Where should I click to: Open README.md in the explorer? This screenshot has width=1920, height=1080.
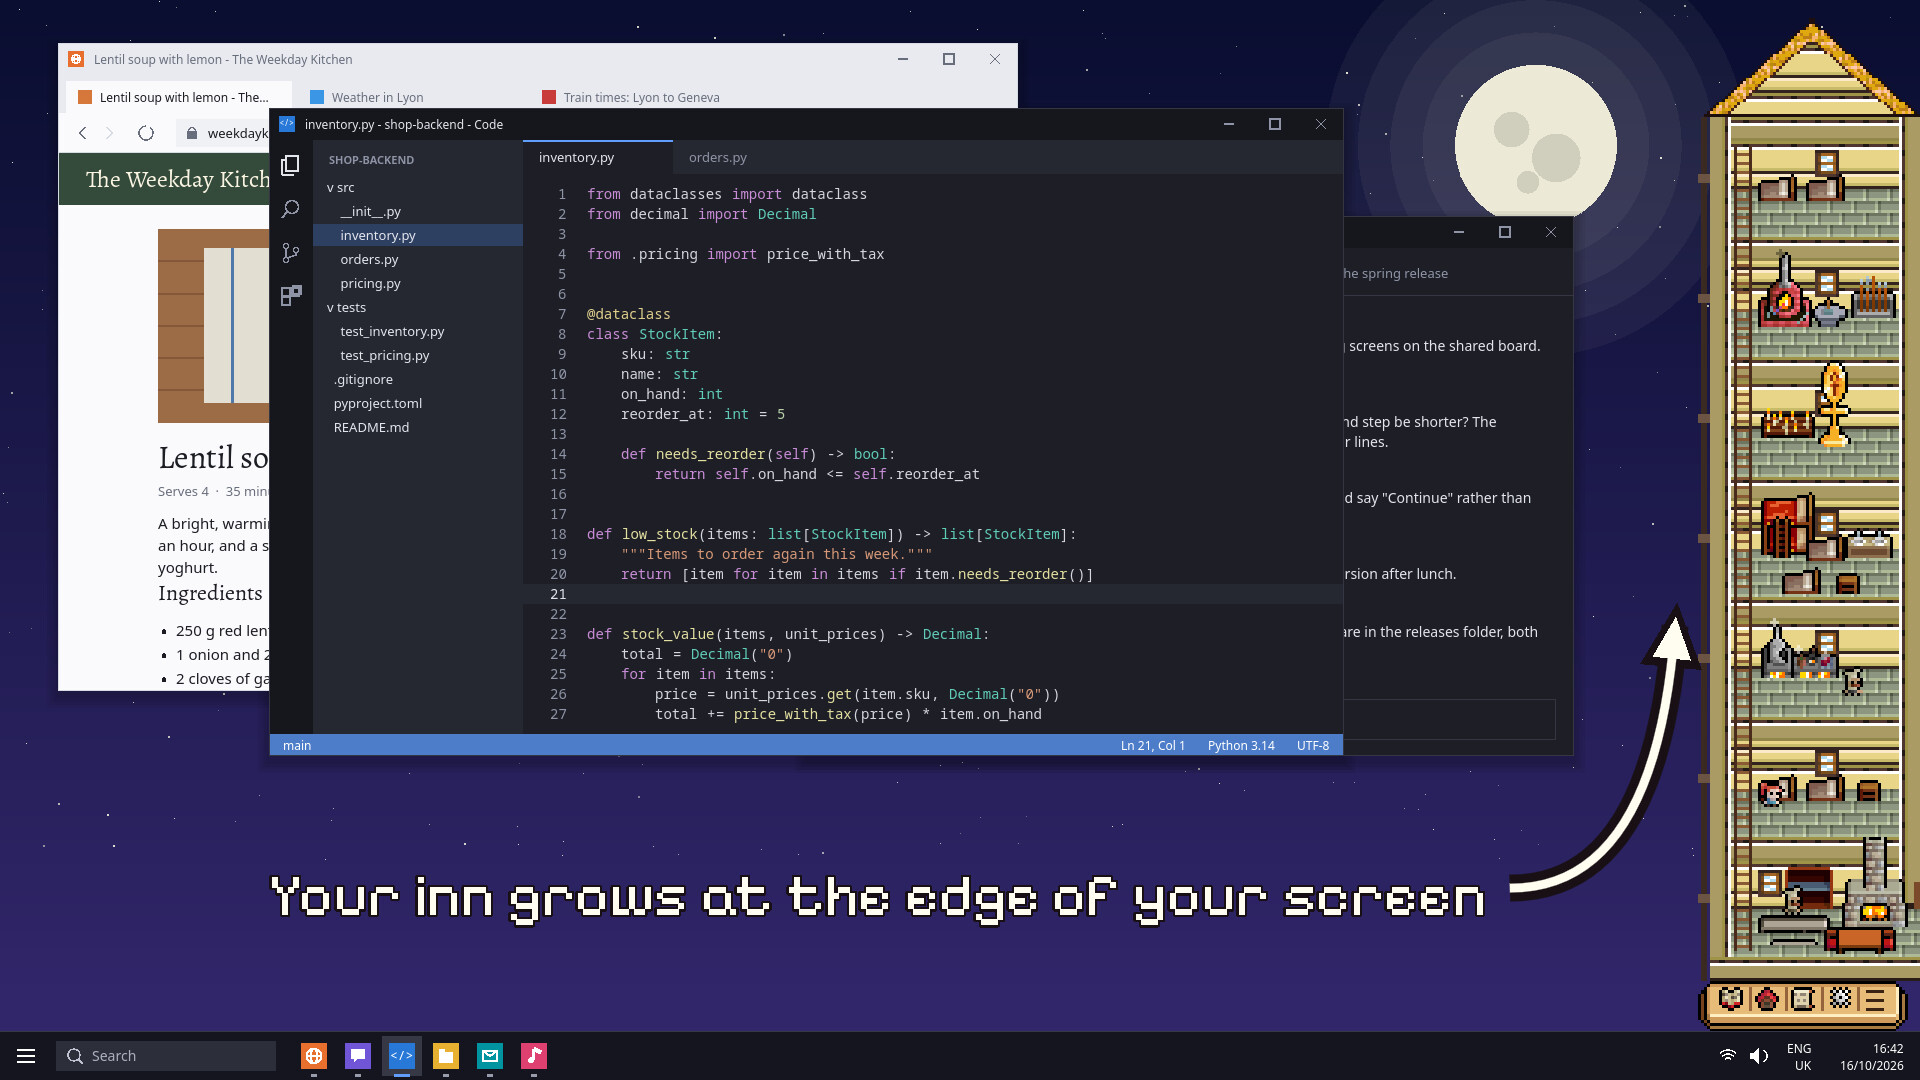point(418,428)
